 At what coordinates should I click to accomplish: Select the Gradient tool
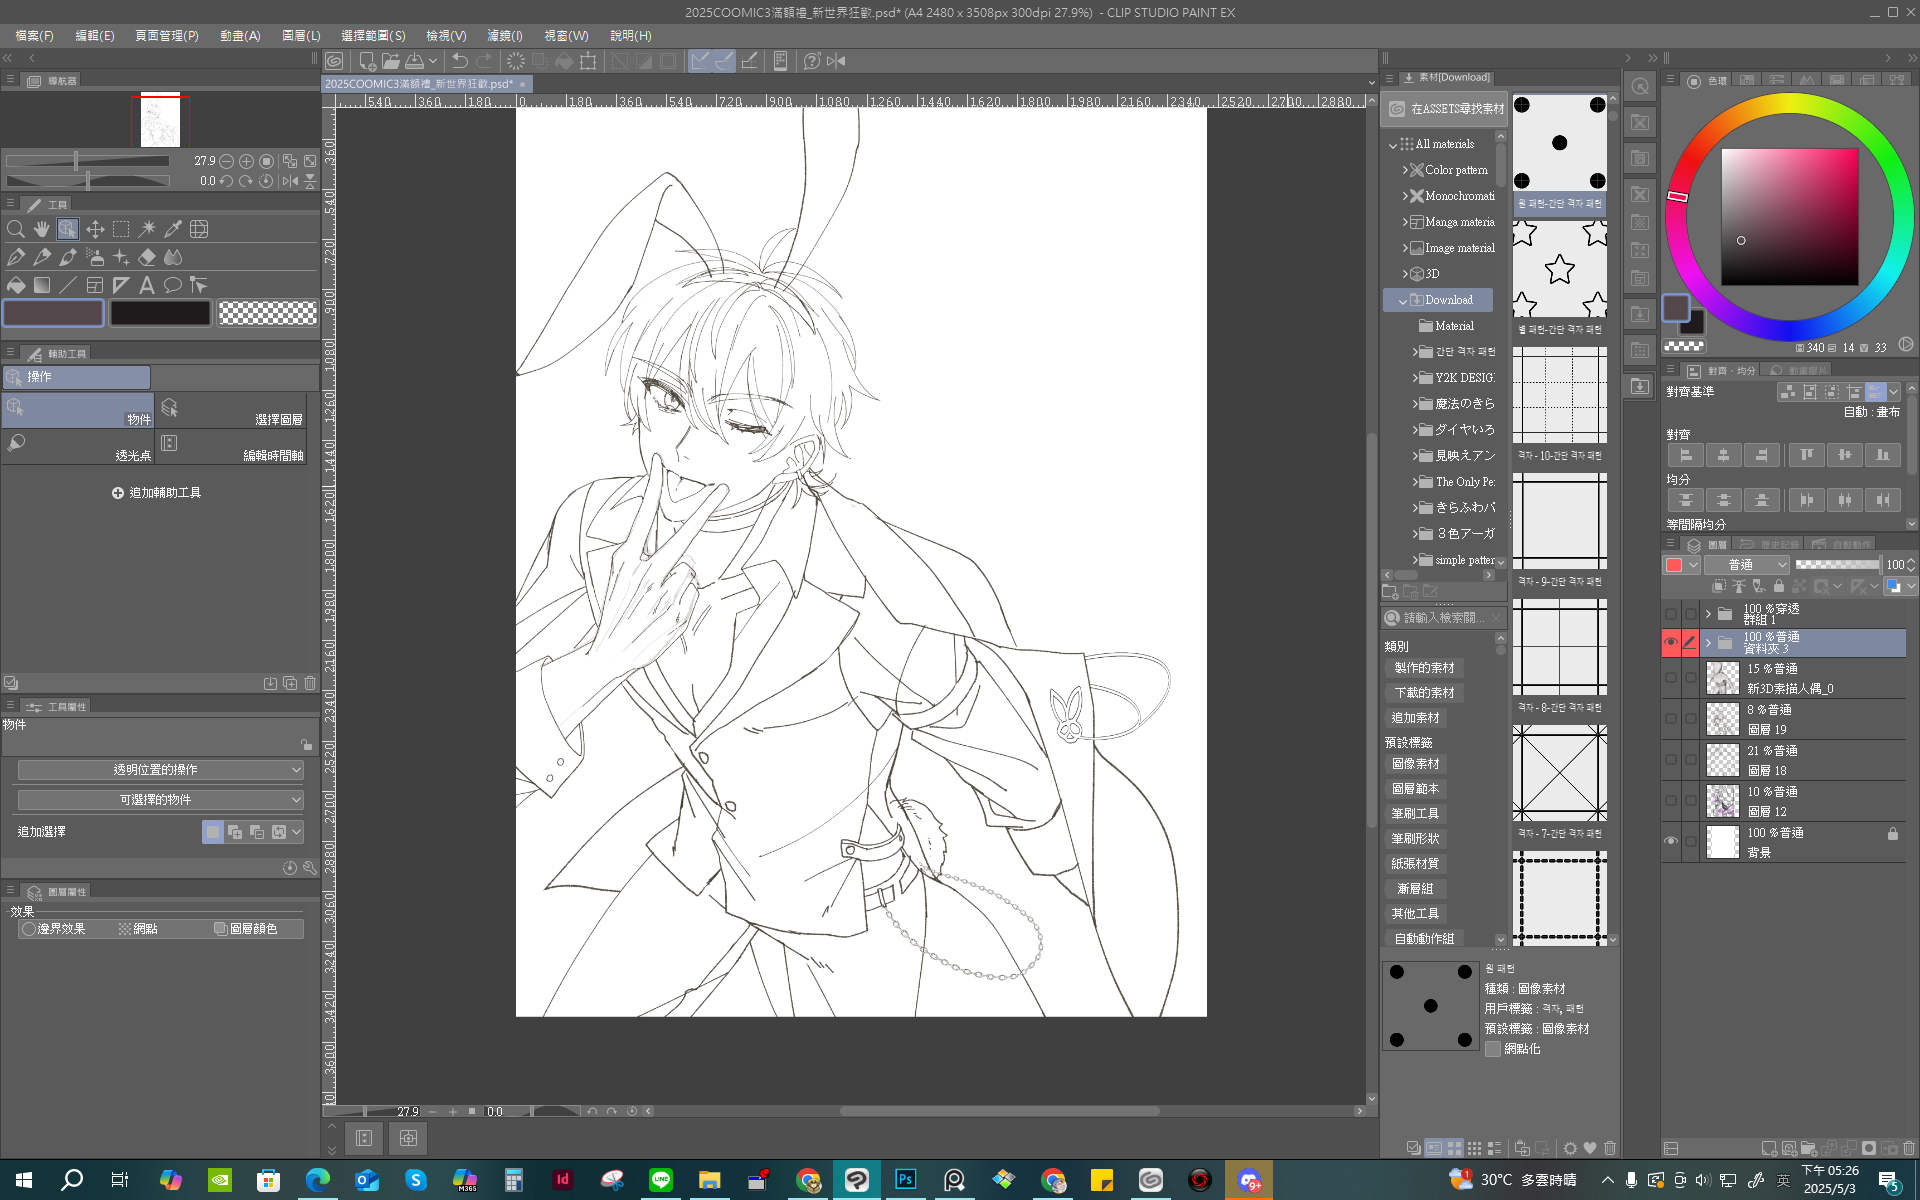(42, 285)
